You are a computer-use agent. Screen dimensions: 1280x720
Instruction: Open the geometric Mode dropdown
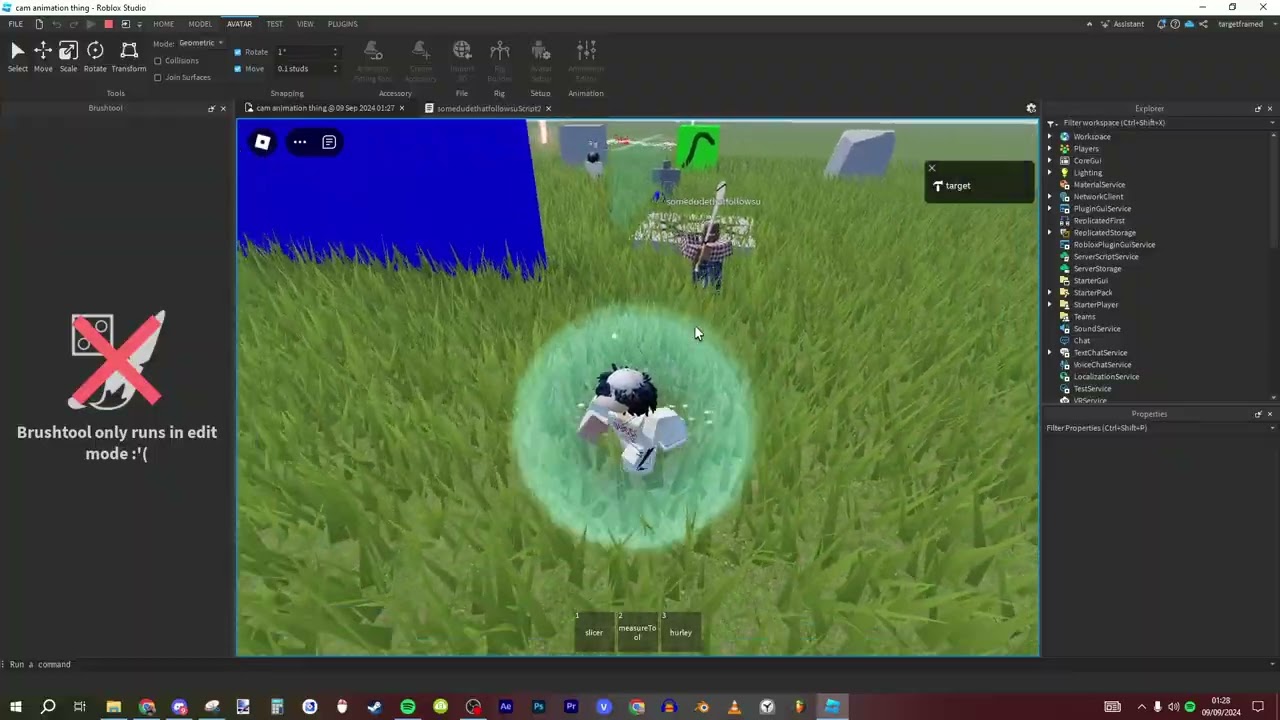(x=196, y=43)
